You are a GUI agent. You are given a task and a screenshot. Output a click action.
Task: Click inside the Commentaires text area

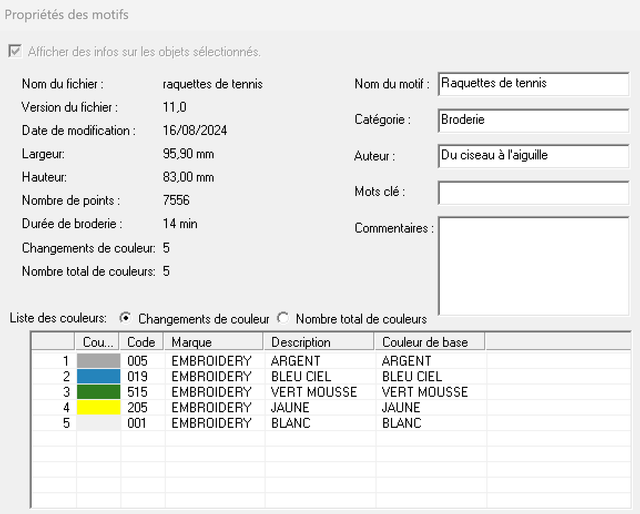pyautogui.click(x=533, y=266)
